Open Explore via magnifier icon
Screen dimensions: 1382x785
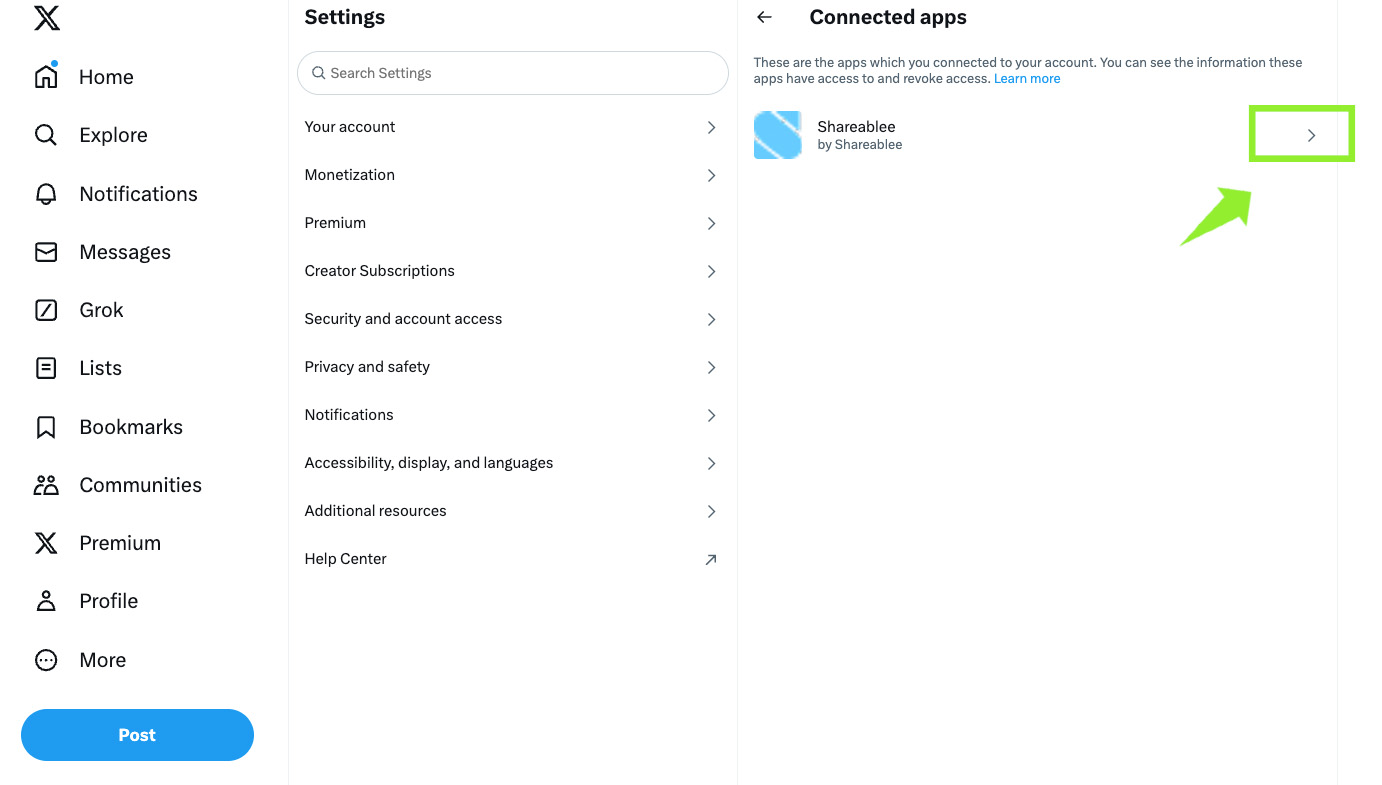coord(46,135)
